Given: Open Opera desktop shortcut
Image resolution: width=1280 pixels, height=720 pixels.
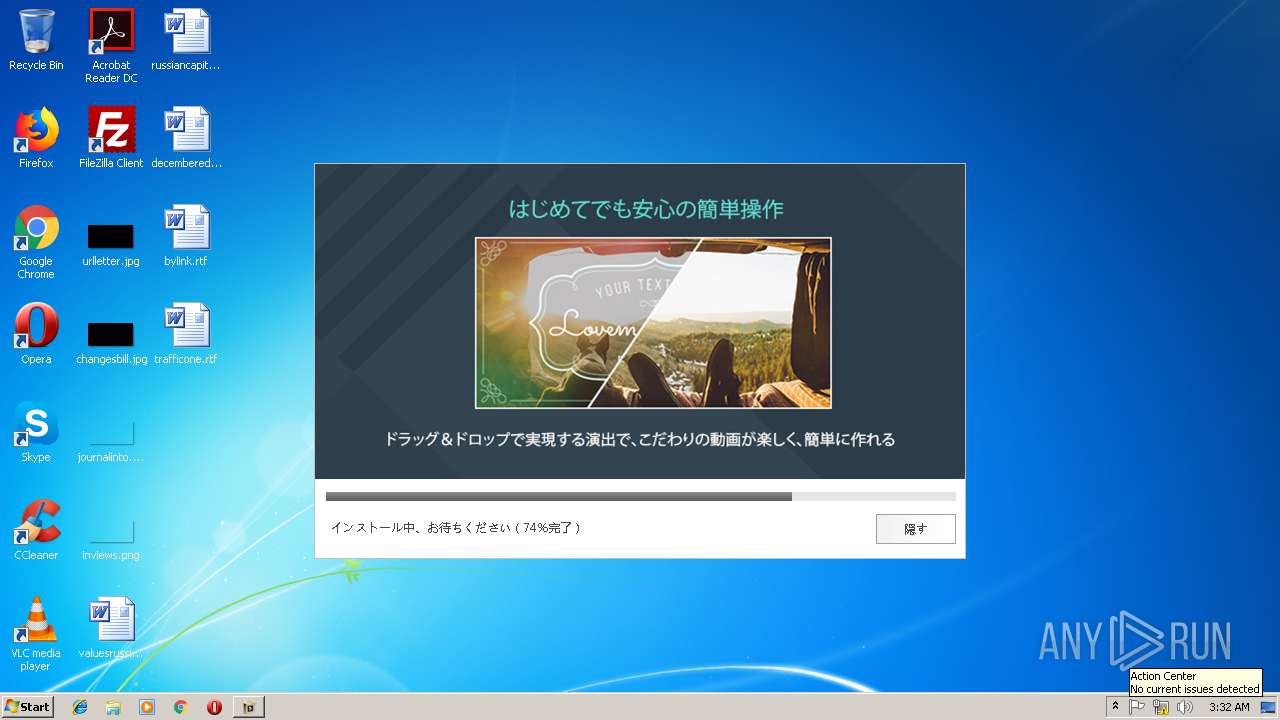Looking at the screenshot, I should tap(36, 334).
